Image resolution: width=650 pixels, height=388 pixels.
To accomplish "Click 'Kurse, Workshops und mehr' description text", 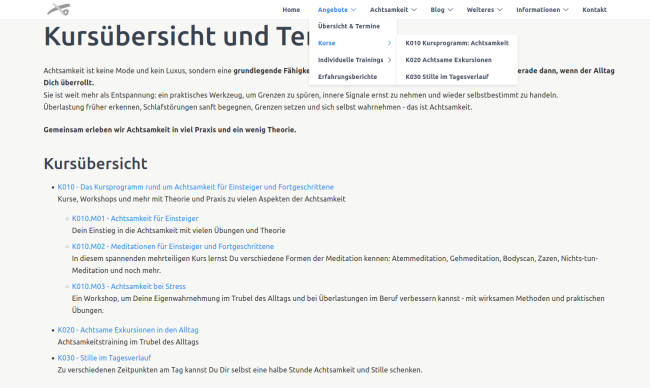I will coord(201,199).
